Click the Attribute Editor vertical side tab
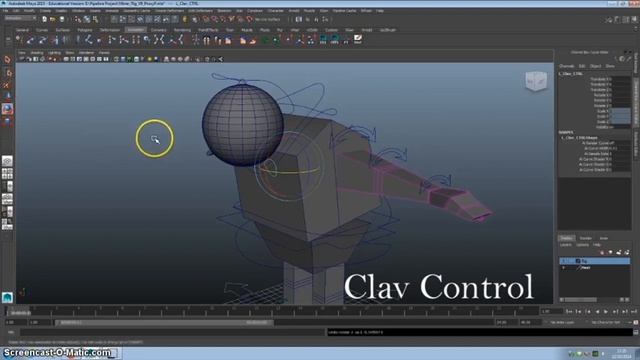Image resolution: width=640 pixels, height=360 pixels. click(636, 144)
